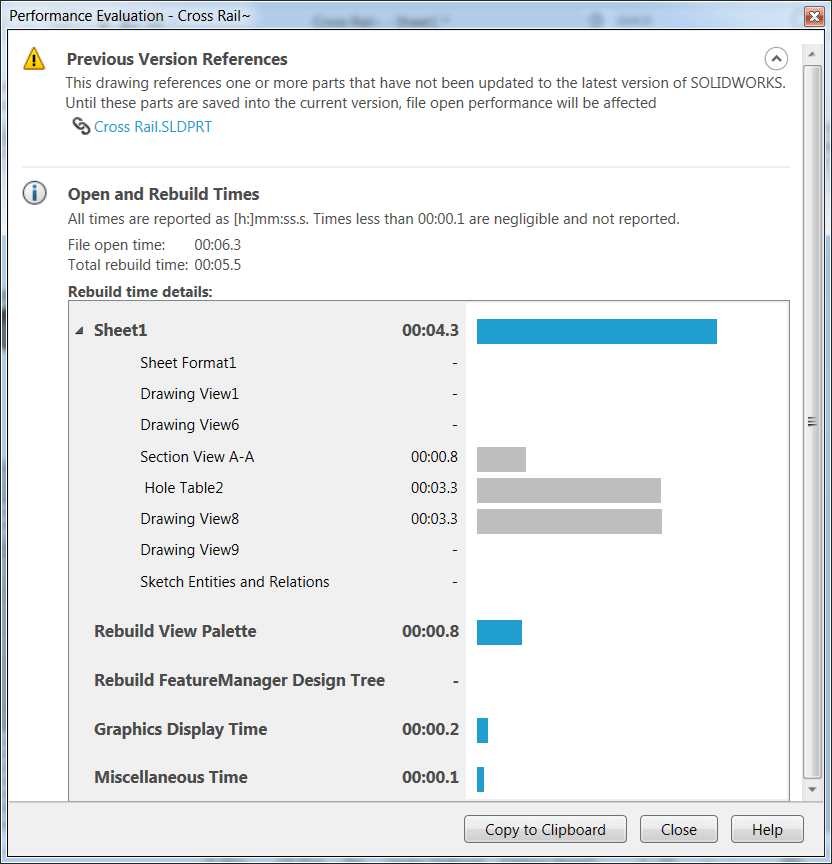Collapse the Sheet1 tree node

pyautogui.click(x=80, y=331)
